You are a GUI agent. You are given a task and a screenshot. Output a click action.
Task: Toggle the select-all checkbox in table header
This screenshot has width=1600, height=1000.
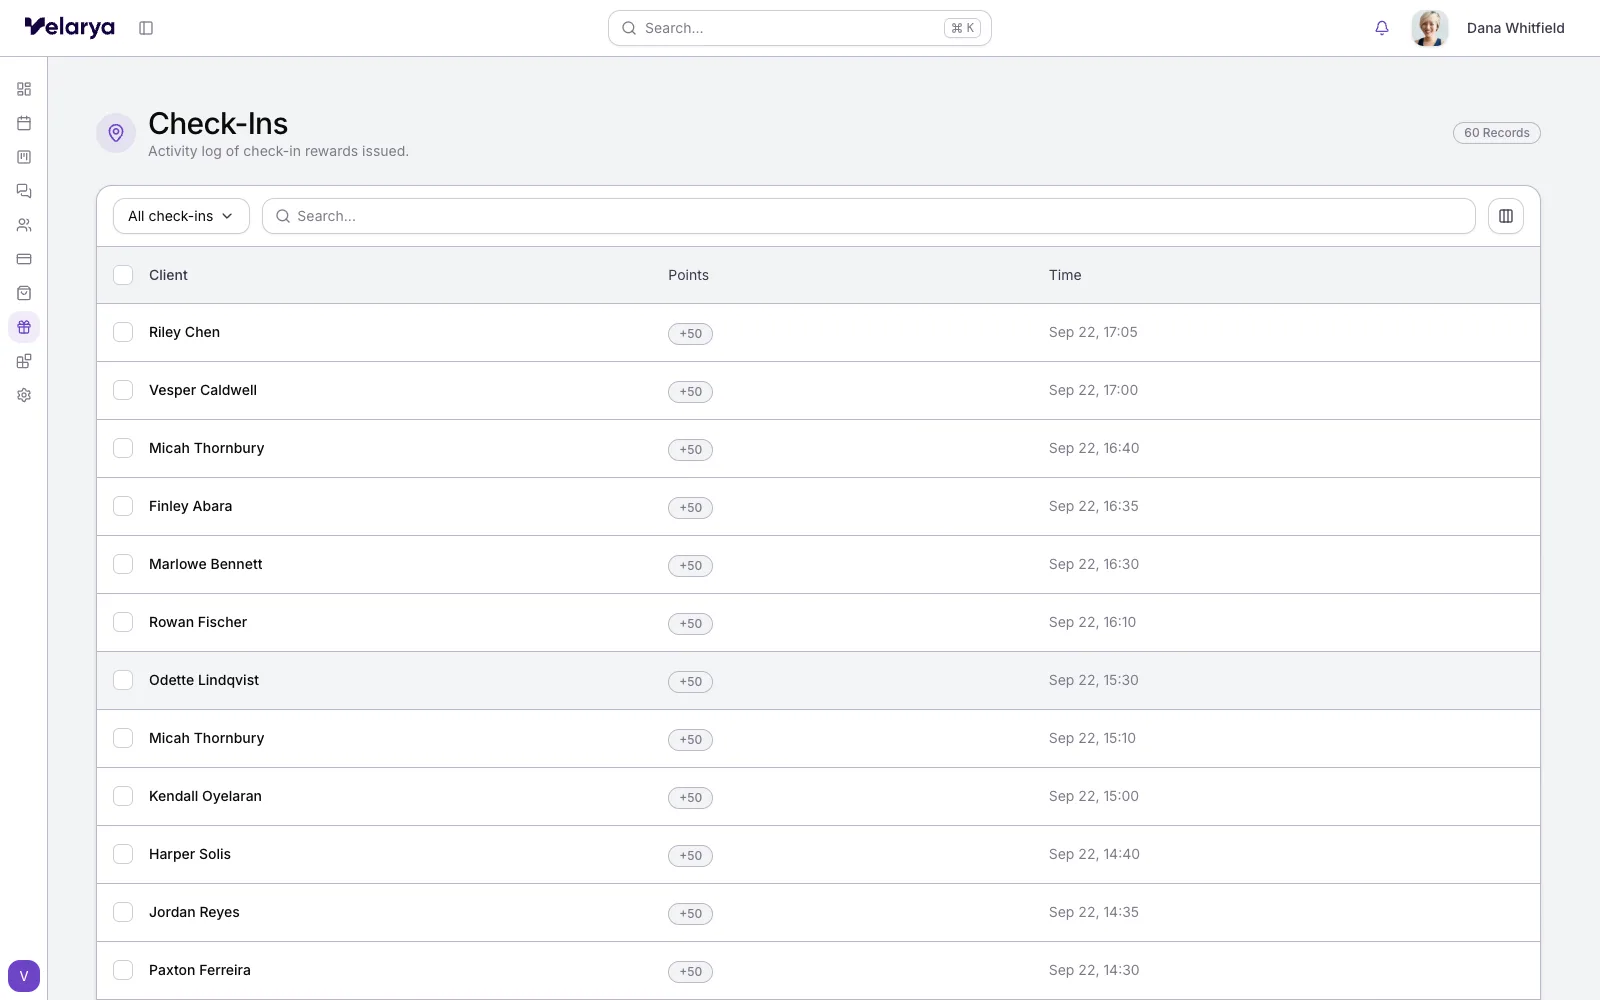pyautogui.click(x=123, y=275)
